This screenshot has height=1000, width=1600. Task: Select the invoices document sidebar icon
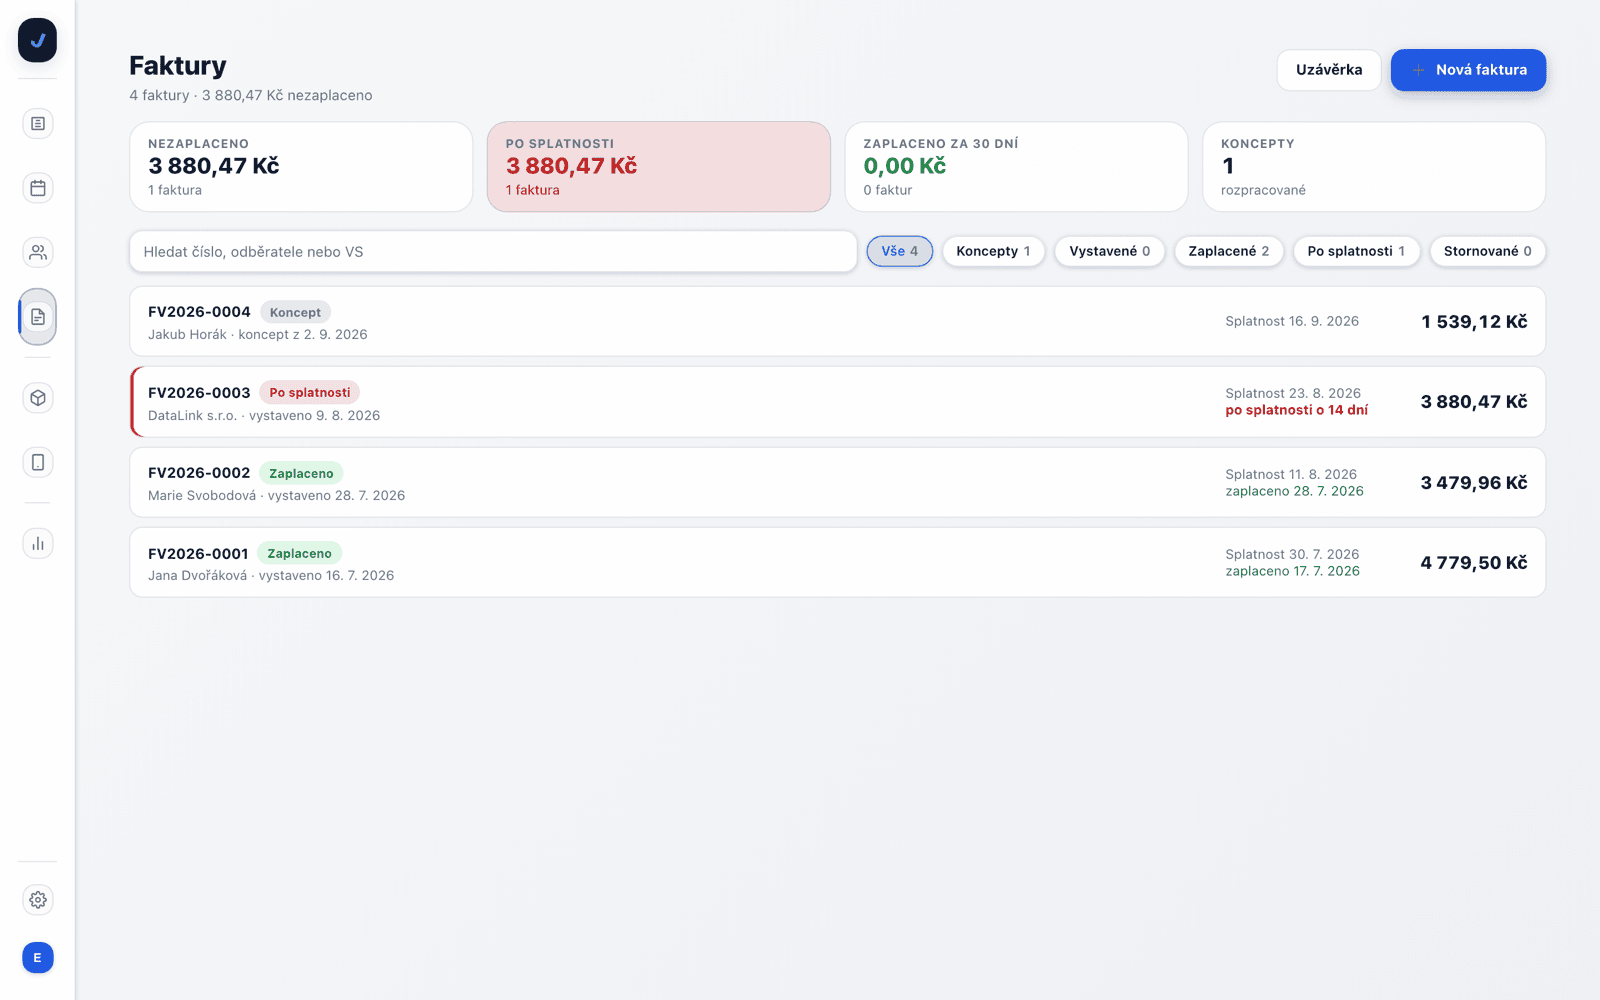[x=38, y=317]
